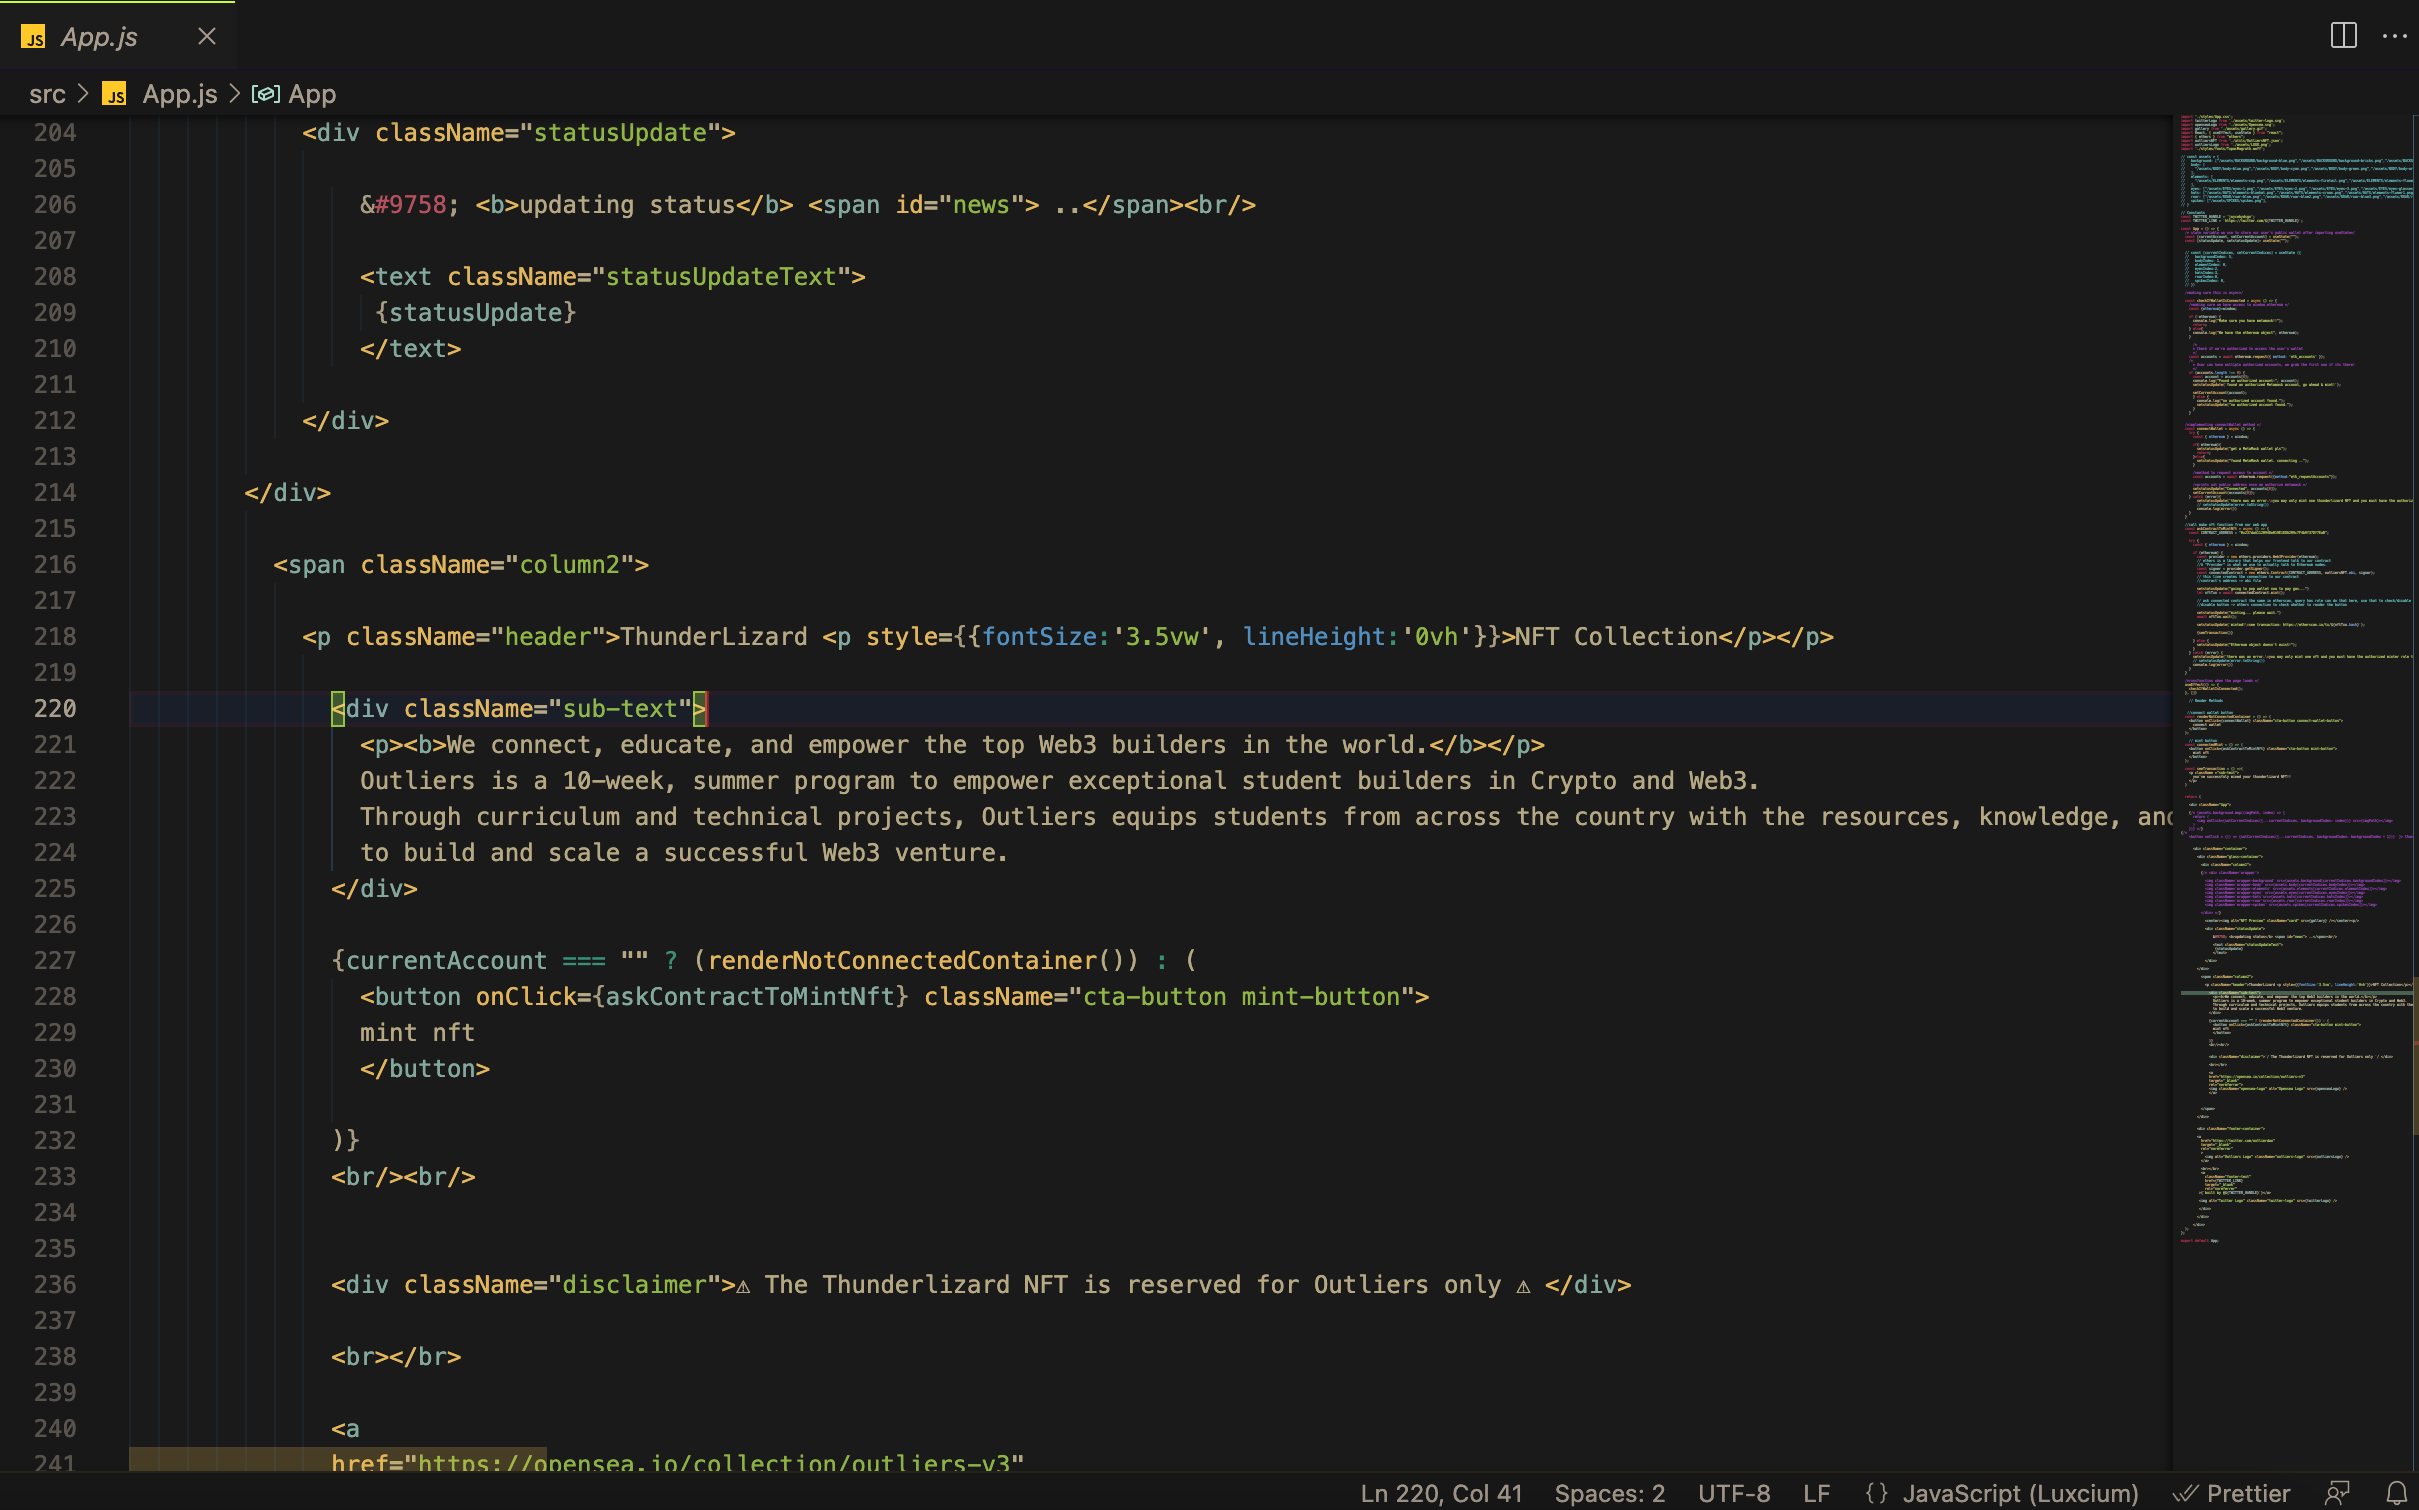Click askContractToMintNft handler name
Screen dimensions: 2419x1510
click(750, 997)
